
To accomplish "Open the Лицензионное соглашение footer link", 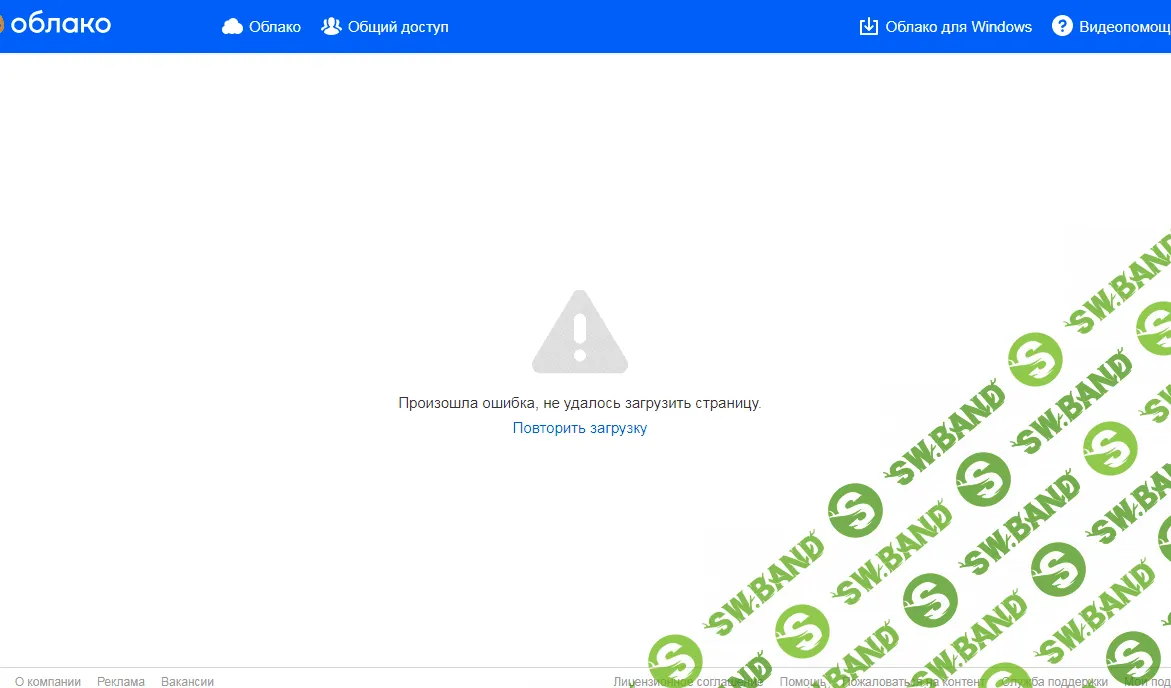I will click(688, 681).
